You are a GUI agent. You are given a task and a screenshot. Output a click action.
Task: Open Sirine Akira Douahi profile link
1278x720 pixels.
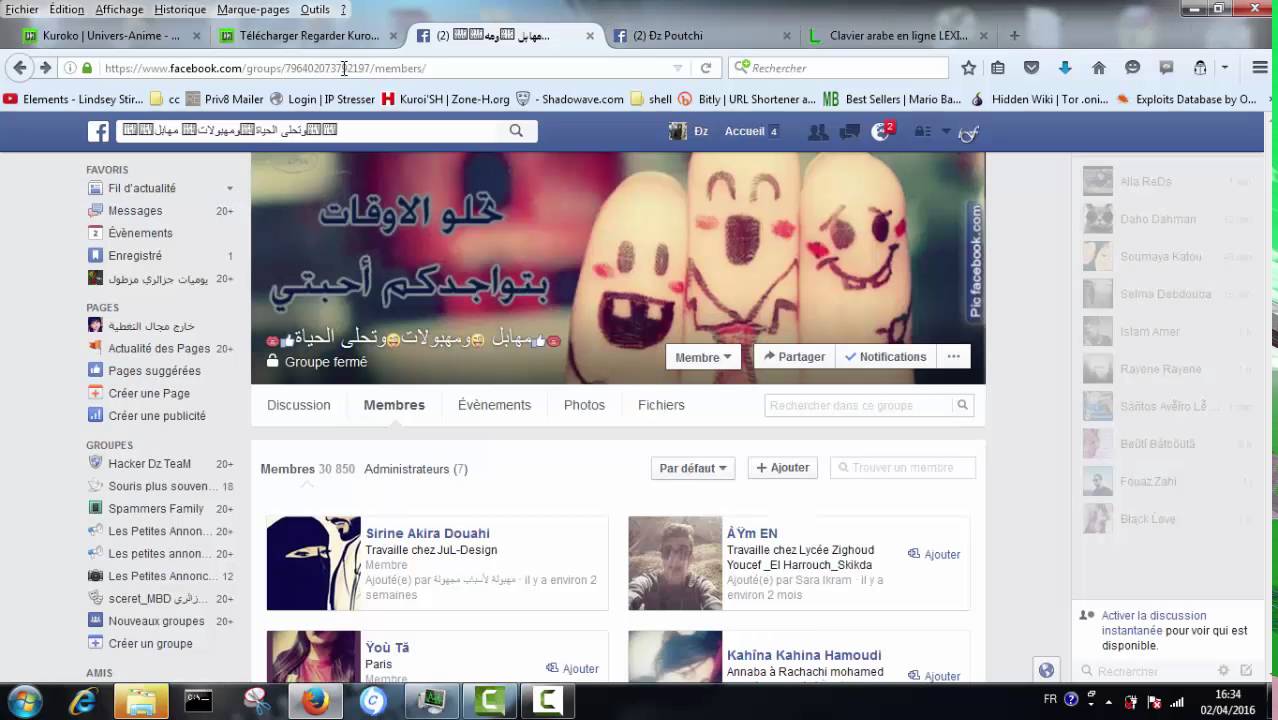(x=427, y=533)
